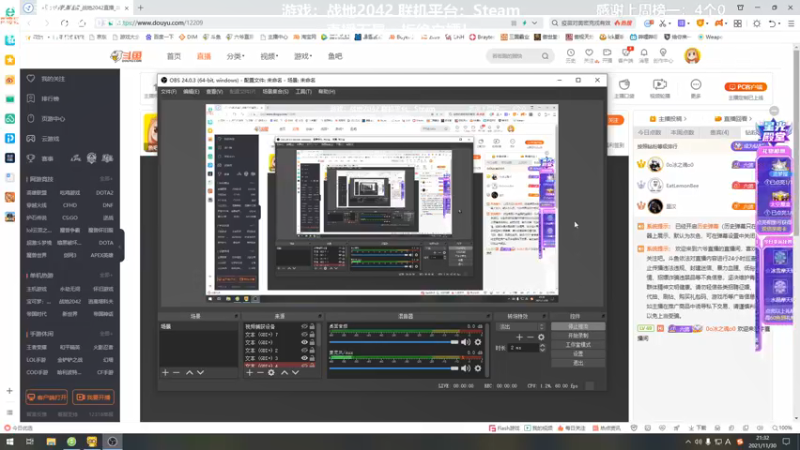Select the DOTA2 entry in Douyu sidebar
Viewport: 800px width, 450px height.
(105, 193)
